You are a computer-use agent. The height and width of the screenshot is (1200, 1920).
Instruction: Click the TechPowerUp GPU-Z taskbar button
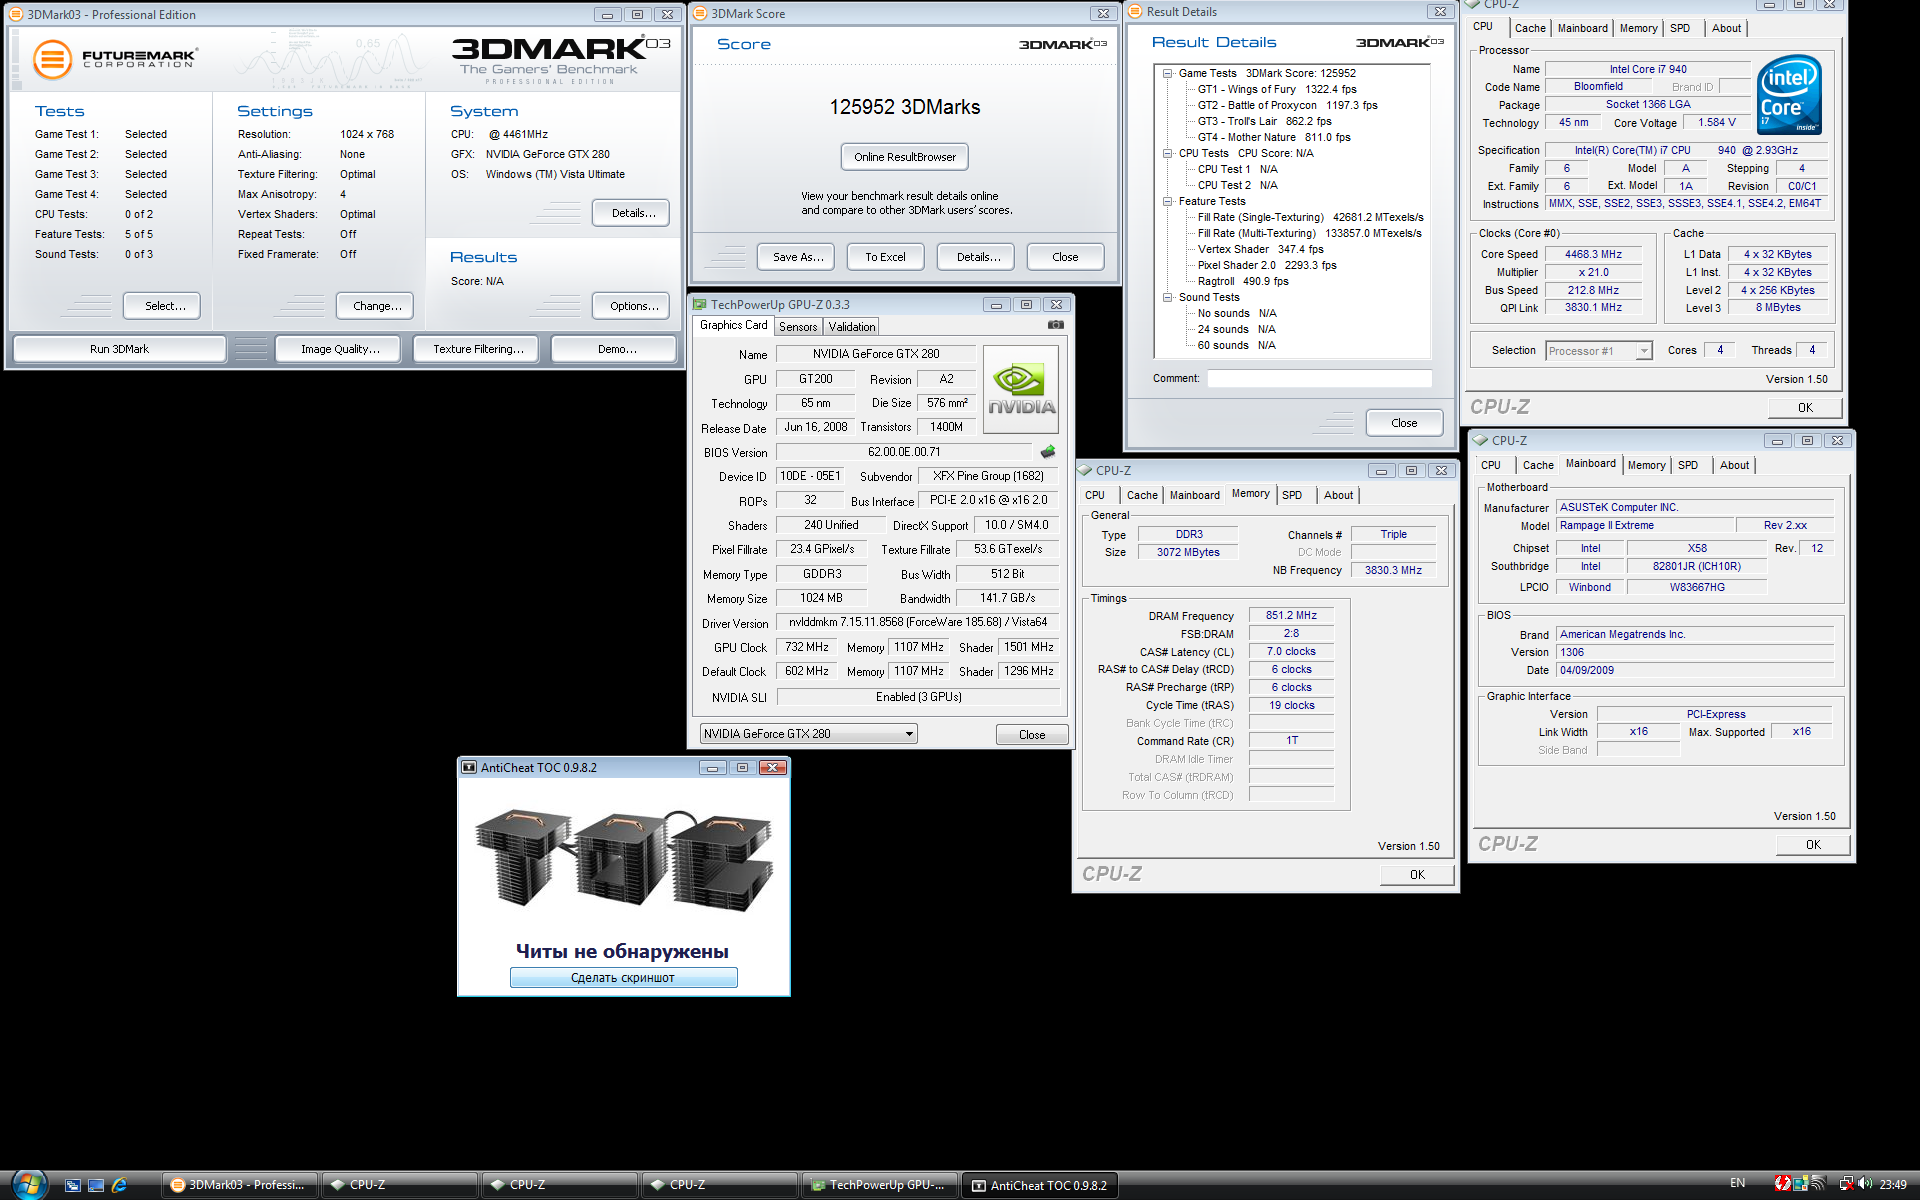pyautogui.click(x=880, y=1185)
